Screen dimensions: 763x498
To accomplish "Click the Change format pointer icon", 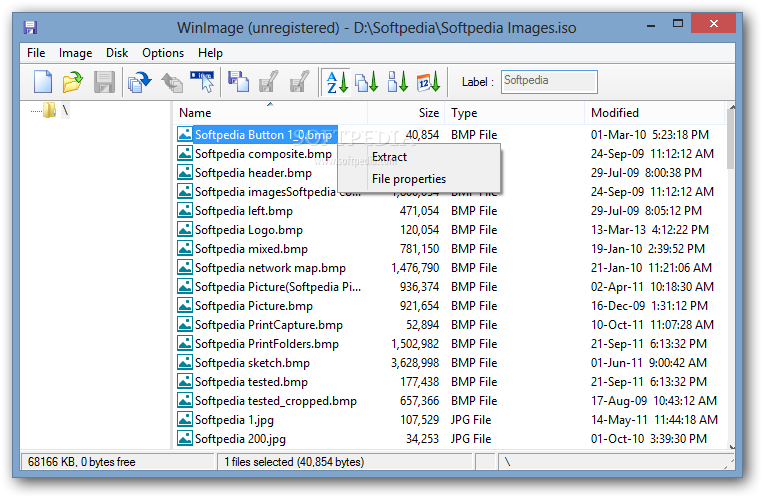I will coord(202,81).
